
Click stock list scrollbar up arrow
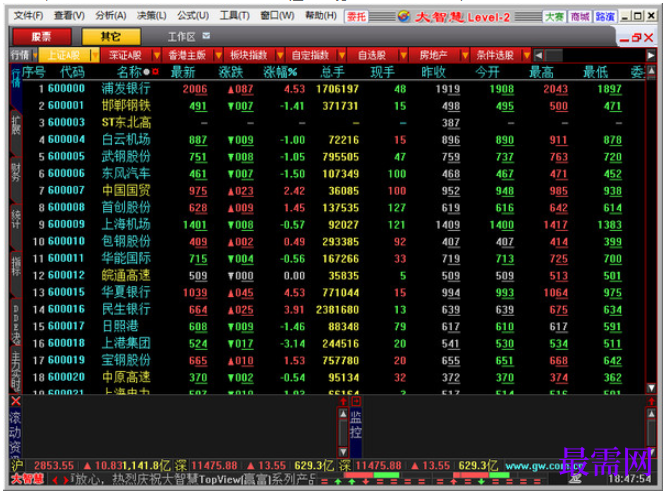pos(651,71)
